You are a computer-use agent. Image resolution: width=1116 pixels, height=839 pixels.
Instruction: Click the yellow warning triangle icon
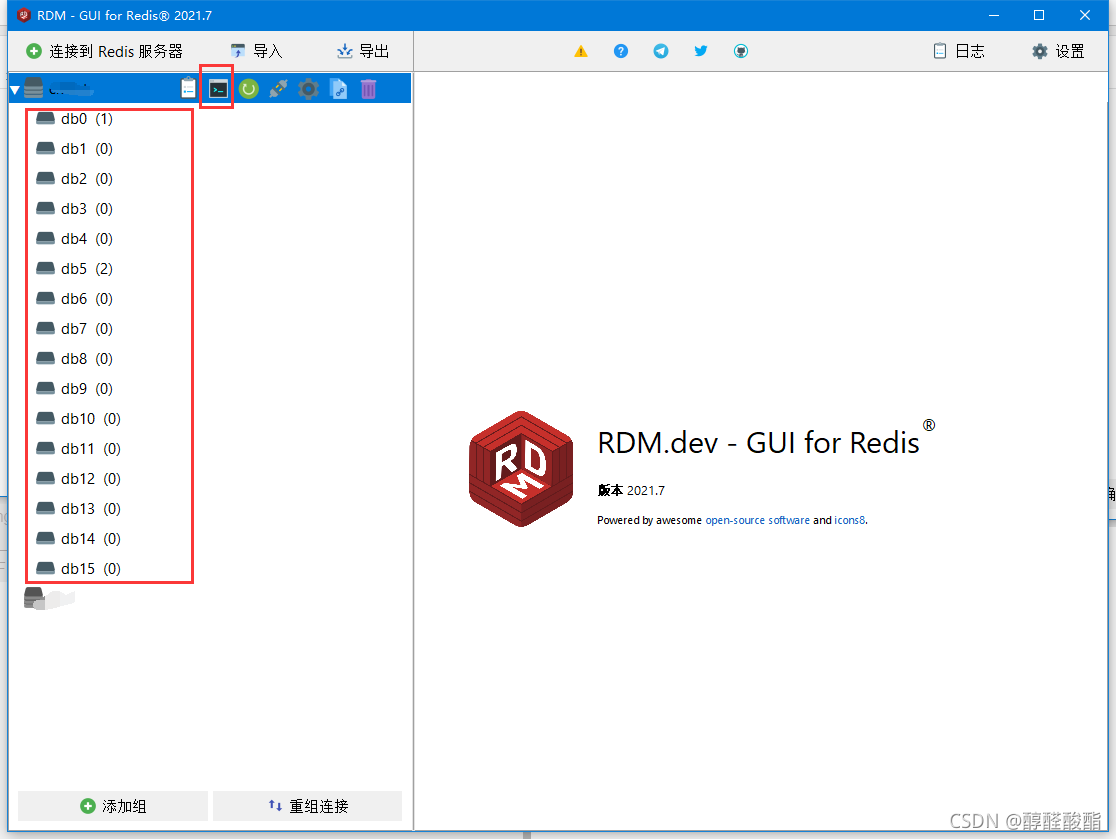coord(581,51)
